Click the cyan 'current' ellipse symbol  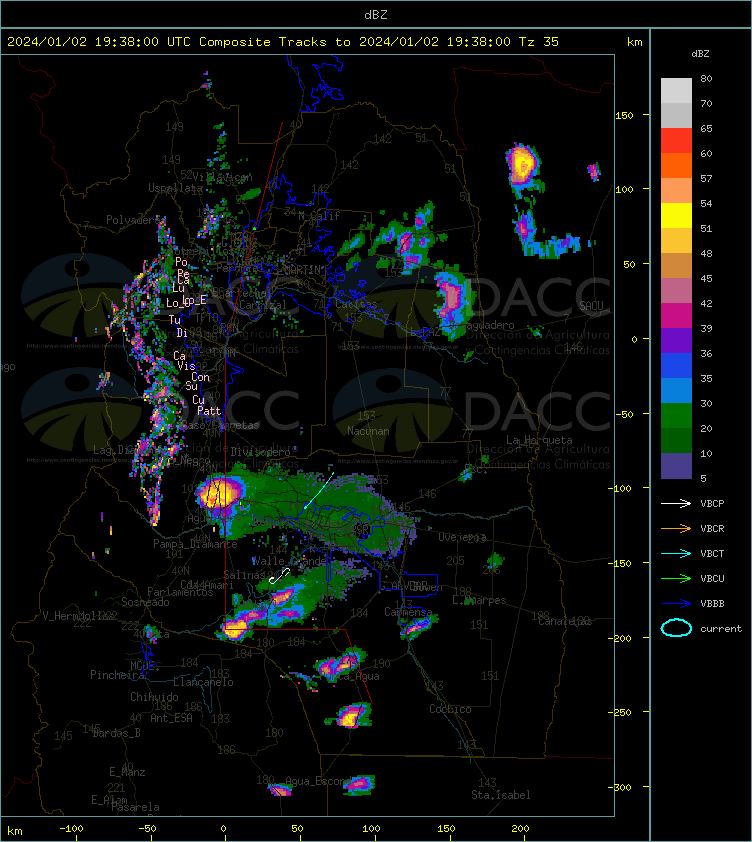click(x=676, y=628)
